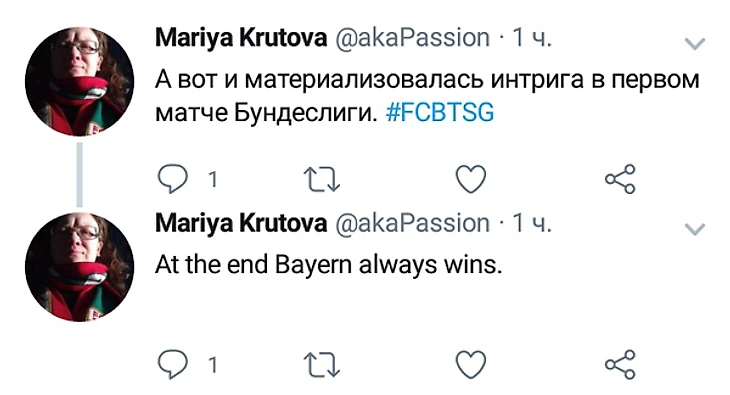Open Mariya Krutova's profile from first tweet name
Screen dimensions: 730x395
pos(241,38)
